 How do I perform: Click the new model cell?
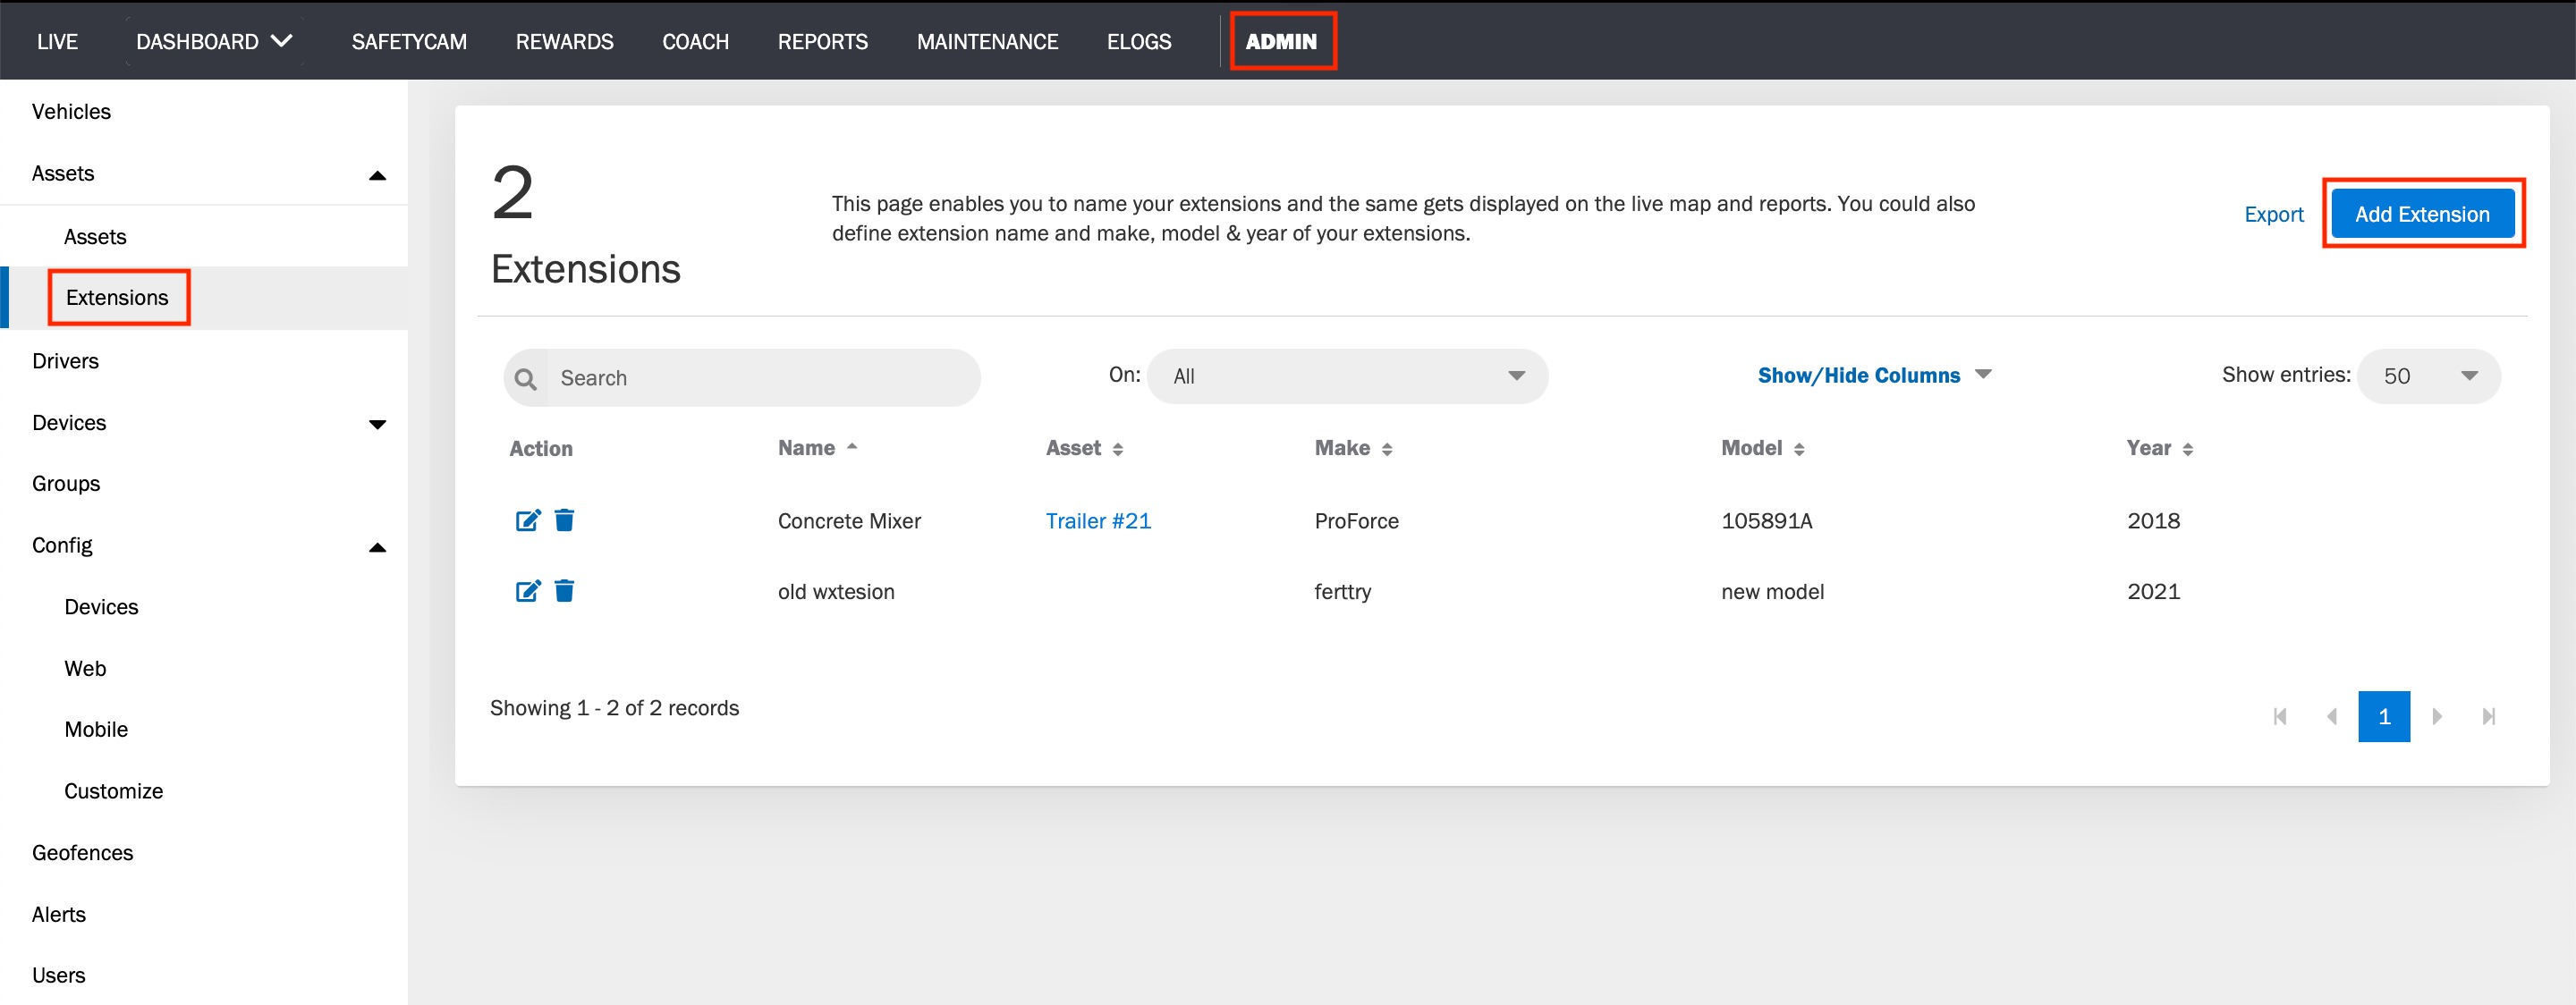(1772, 592)
